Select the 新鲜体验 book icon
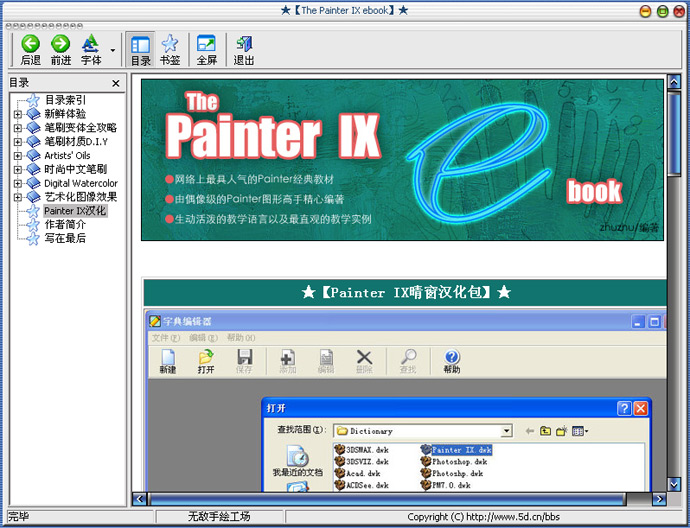690x528 pixels. click(33, 114)
